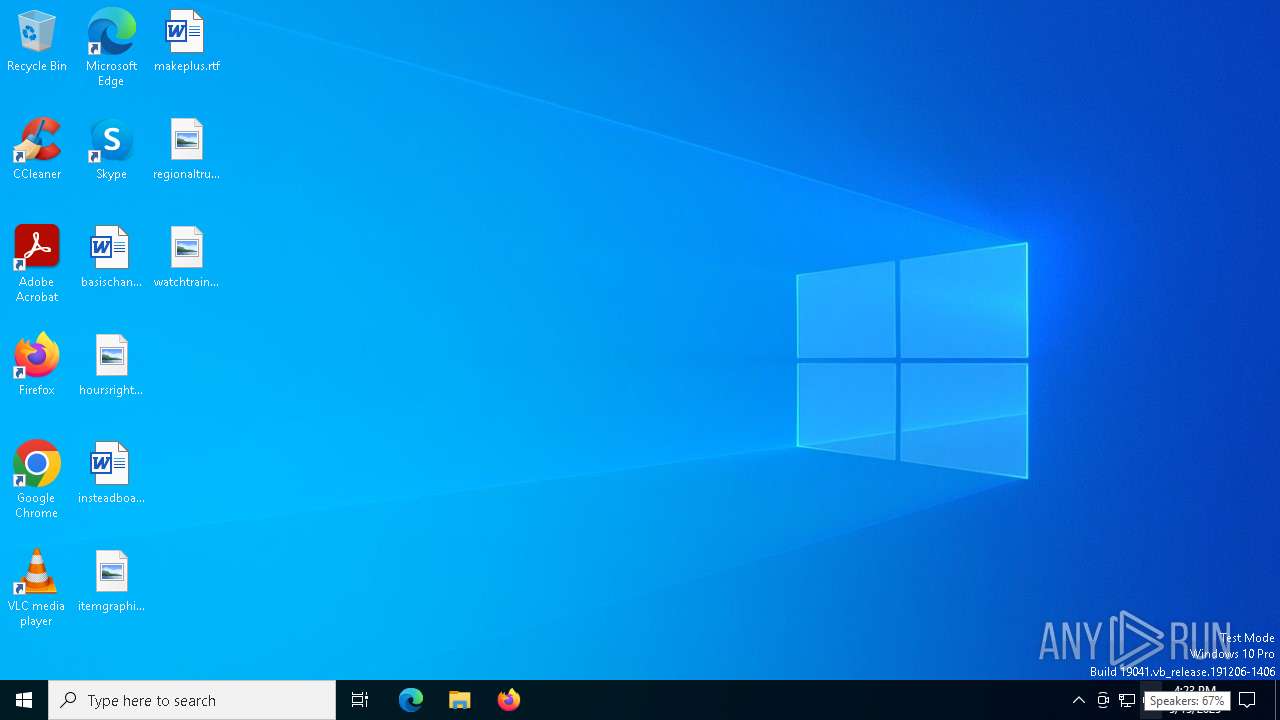
Task: Show hidden system tray icons
Action: point(1079,700)
